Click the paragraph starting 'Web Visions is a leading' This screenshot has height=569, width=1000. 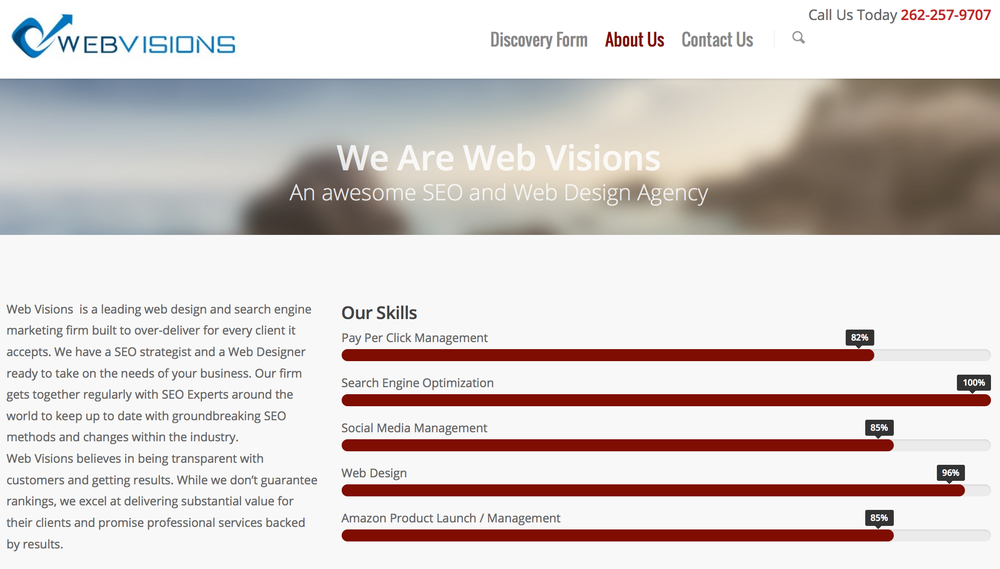(x=159, y=373)
